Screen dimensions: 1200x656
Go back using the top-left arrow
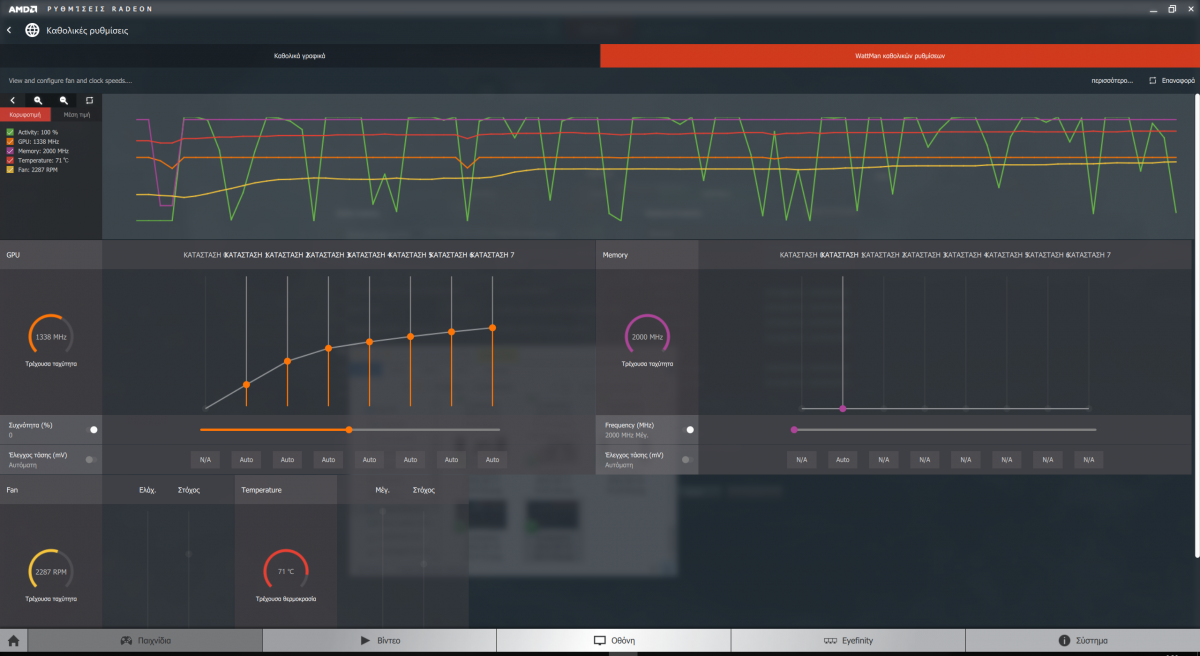click(x=9, y=30)
